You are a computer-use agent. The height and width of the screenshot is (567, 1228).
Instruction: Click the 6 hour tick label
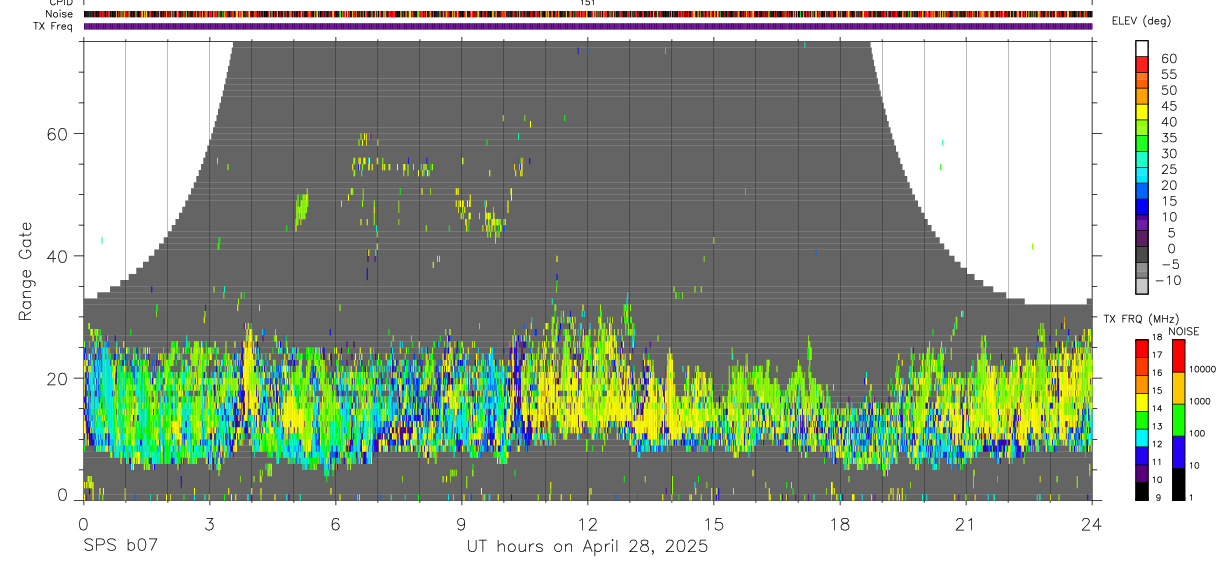(x=335, y=525)
